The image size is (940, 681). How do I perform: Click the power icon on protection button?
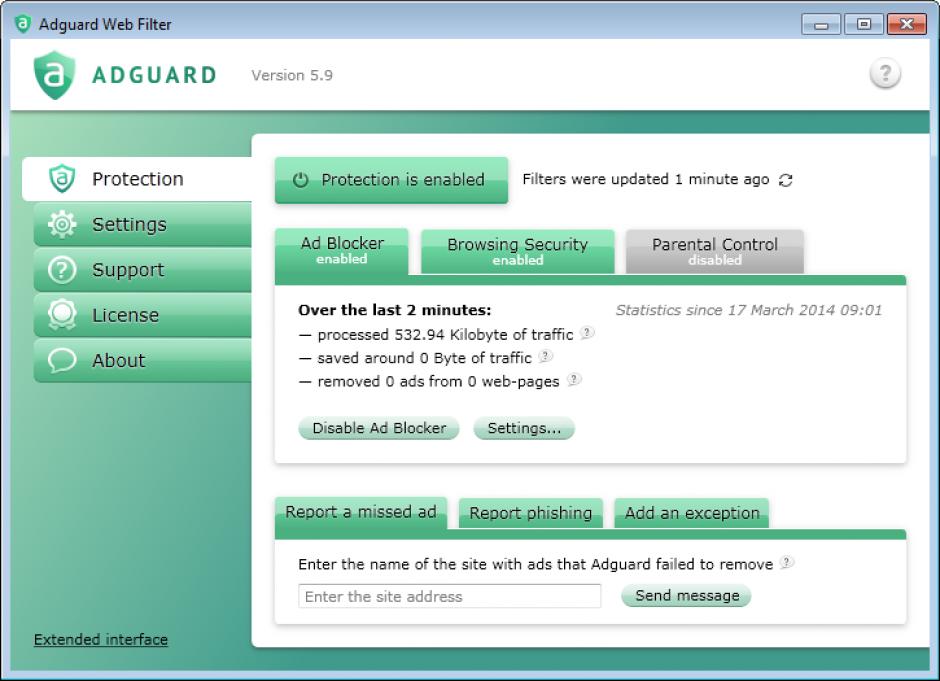tap(300, 180)
